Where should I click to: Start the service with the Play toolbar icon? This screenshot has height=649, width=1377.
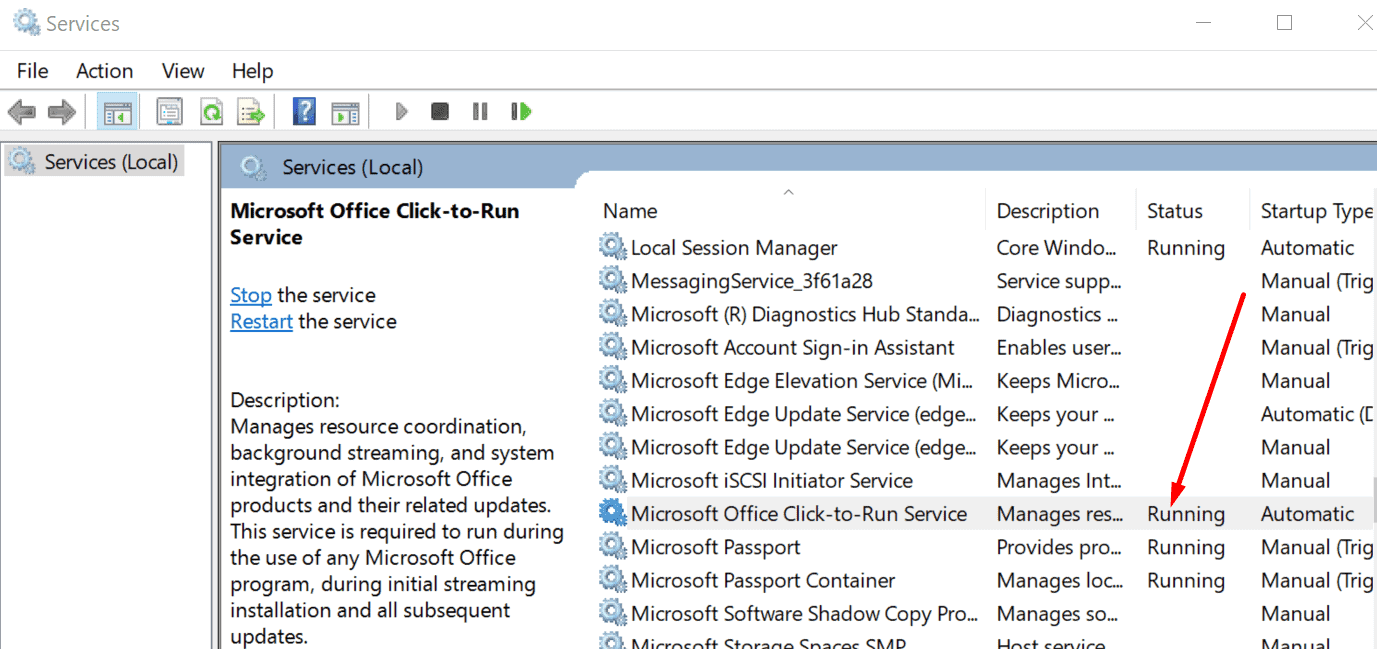(401, 111)
